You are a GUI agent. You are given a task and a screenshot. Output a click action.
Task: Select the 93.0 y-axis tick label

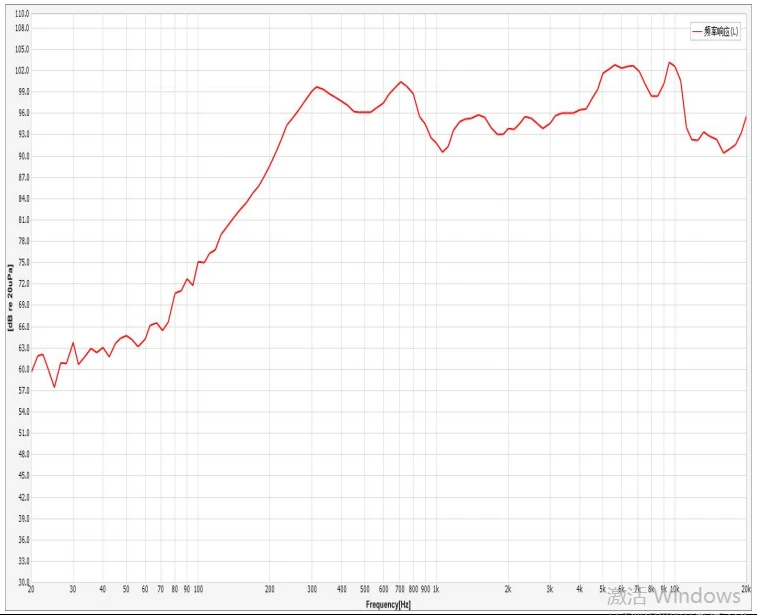[24, 134]
